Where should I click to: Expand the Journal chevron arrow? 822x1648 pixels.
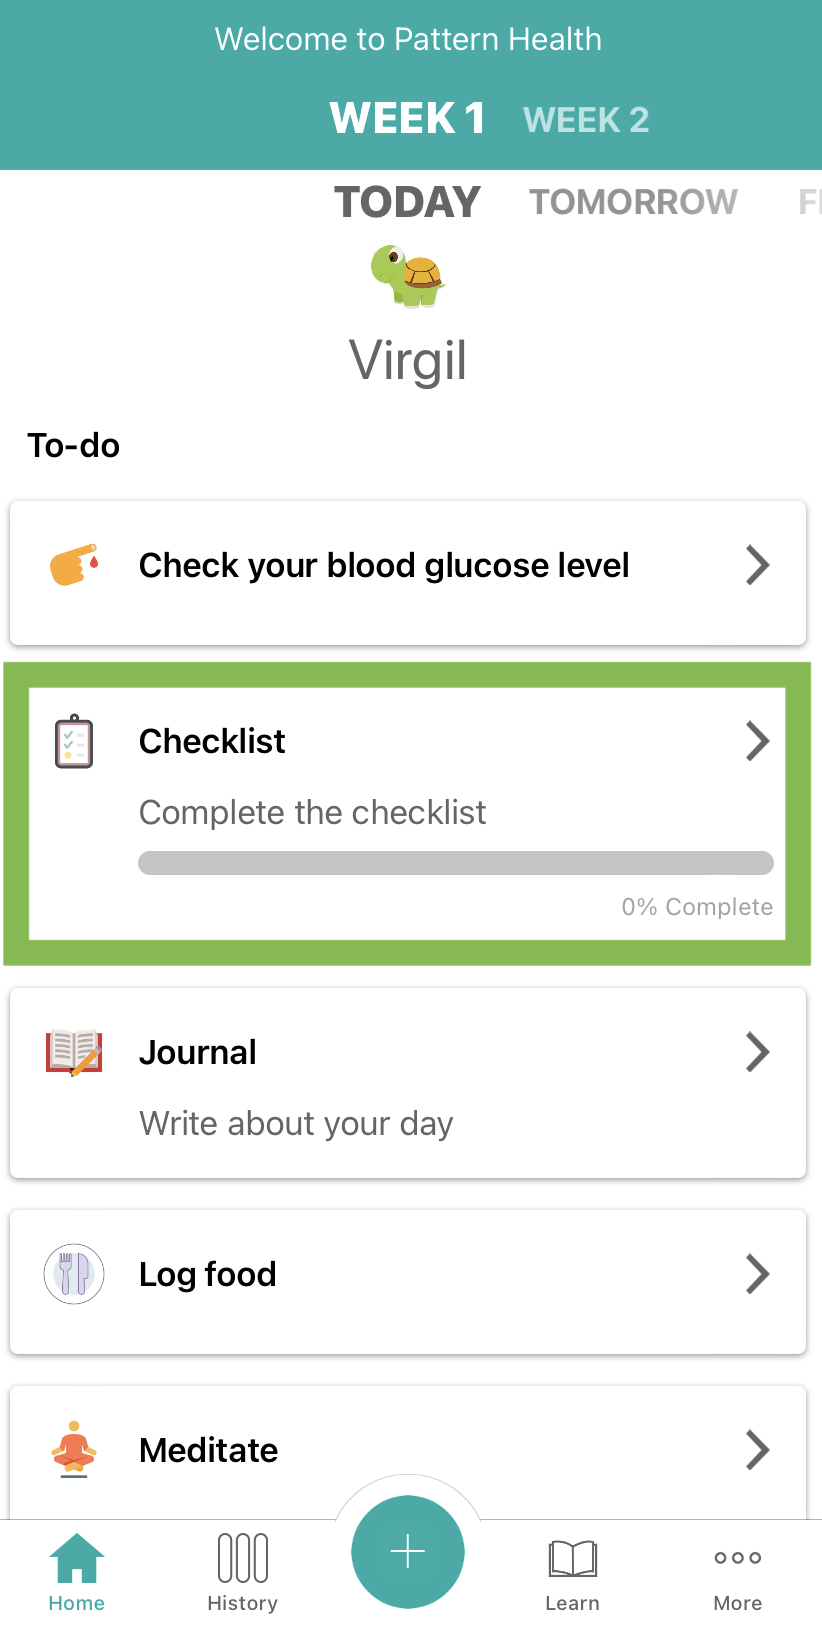pyautogui.click(x=758, y=1052)
